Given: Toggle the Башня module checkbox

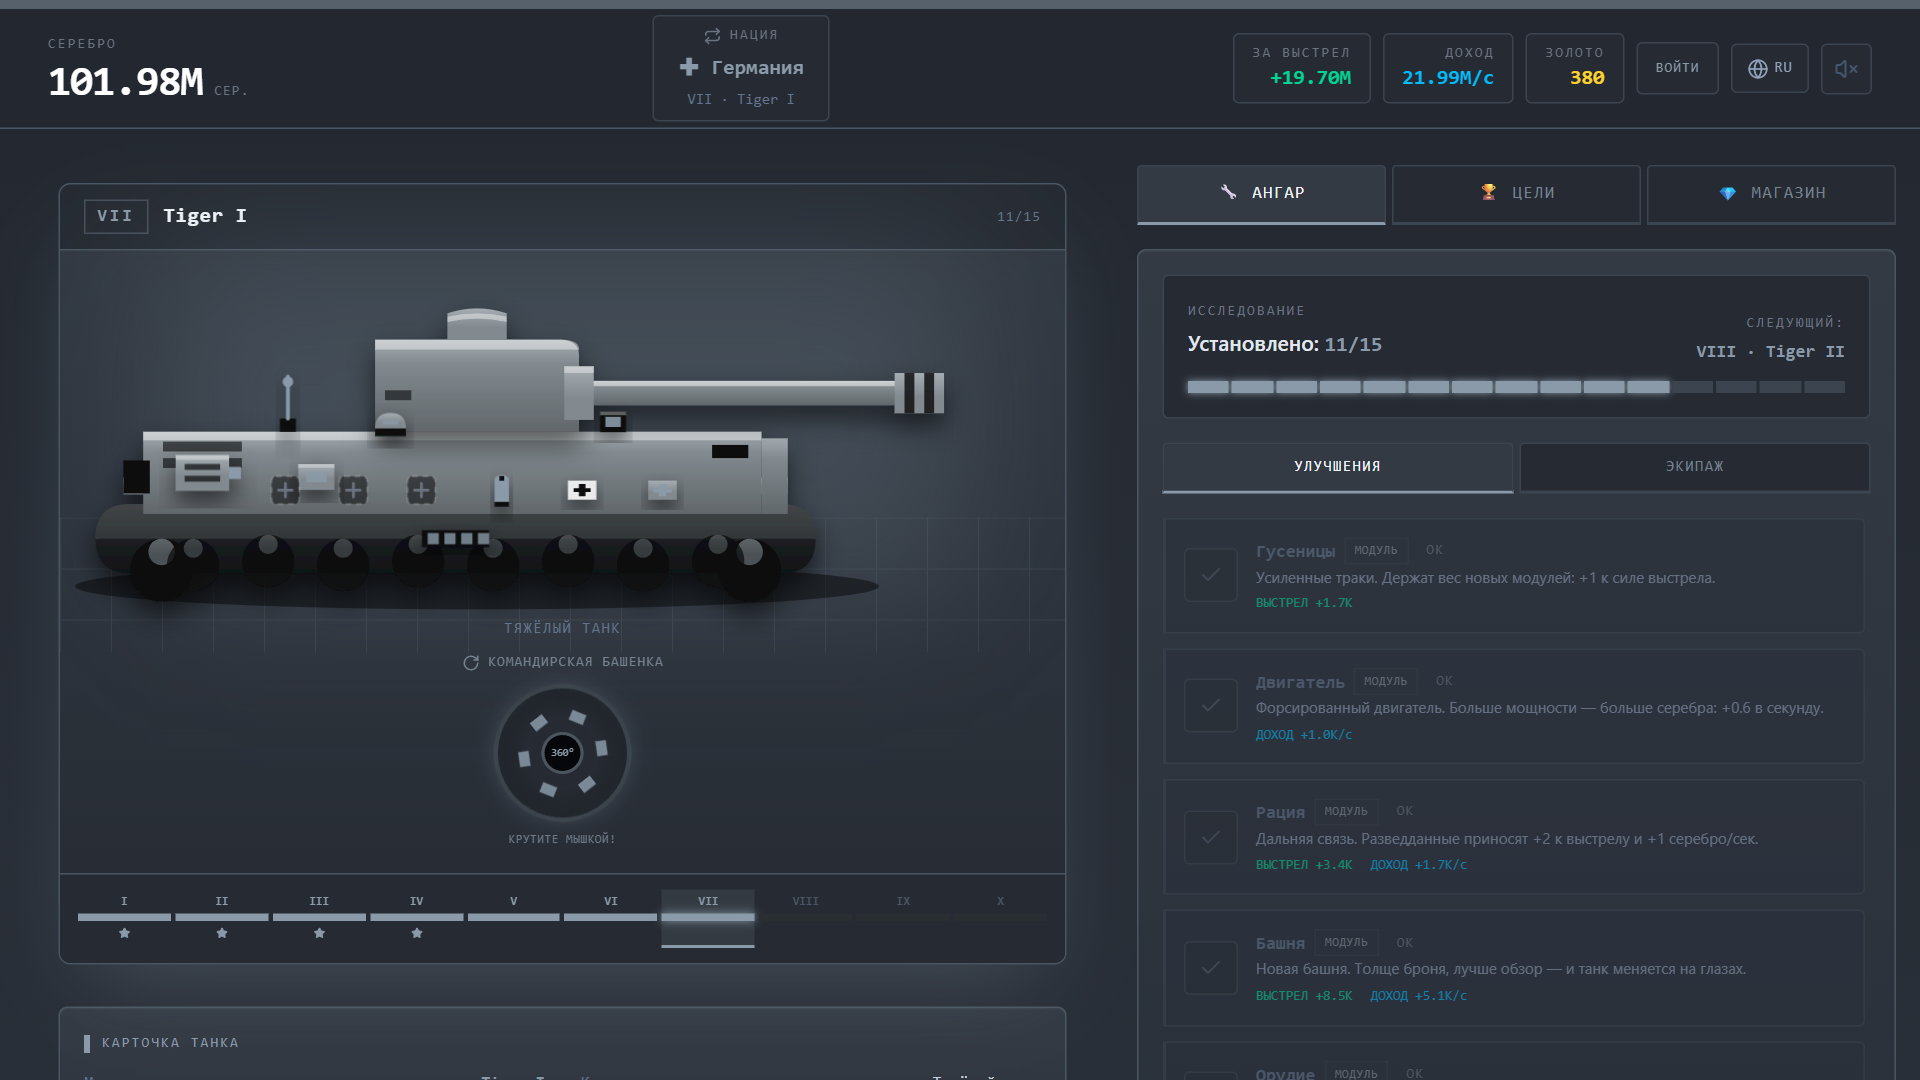Looking at the screenshot, I should pyautogui.click(x=1210, y=968).
